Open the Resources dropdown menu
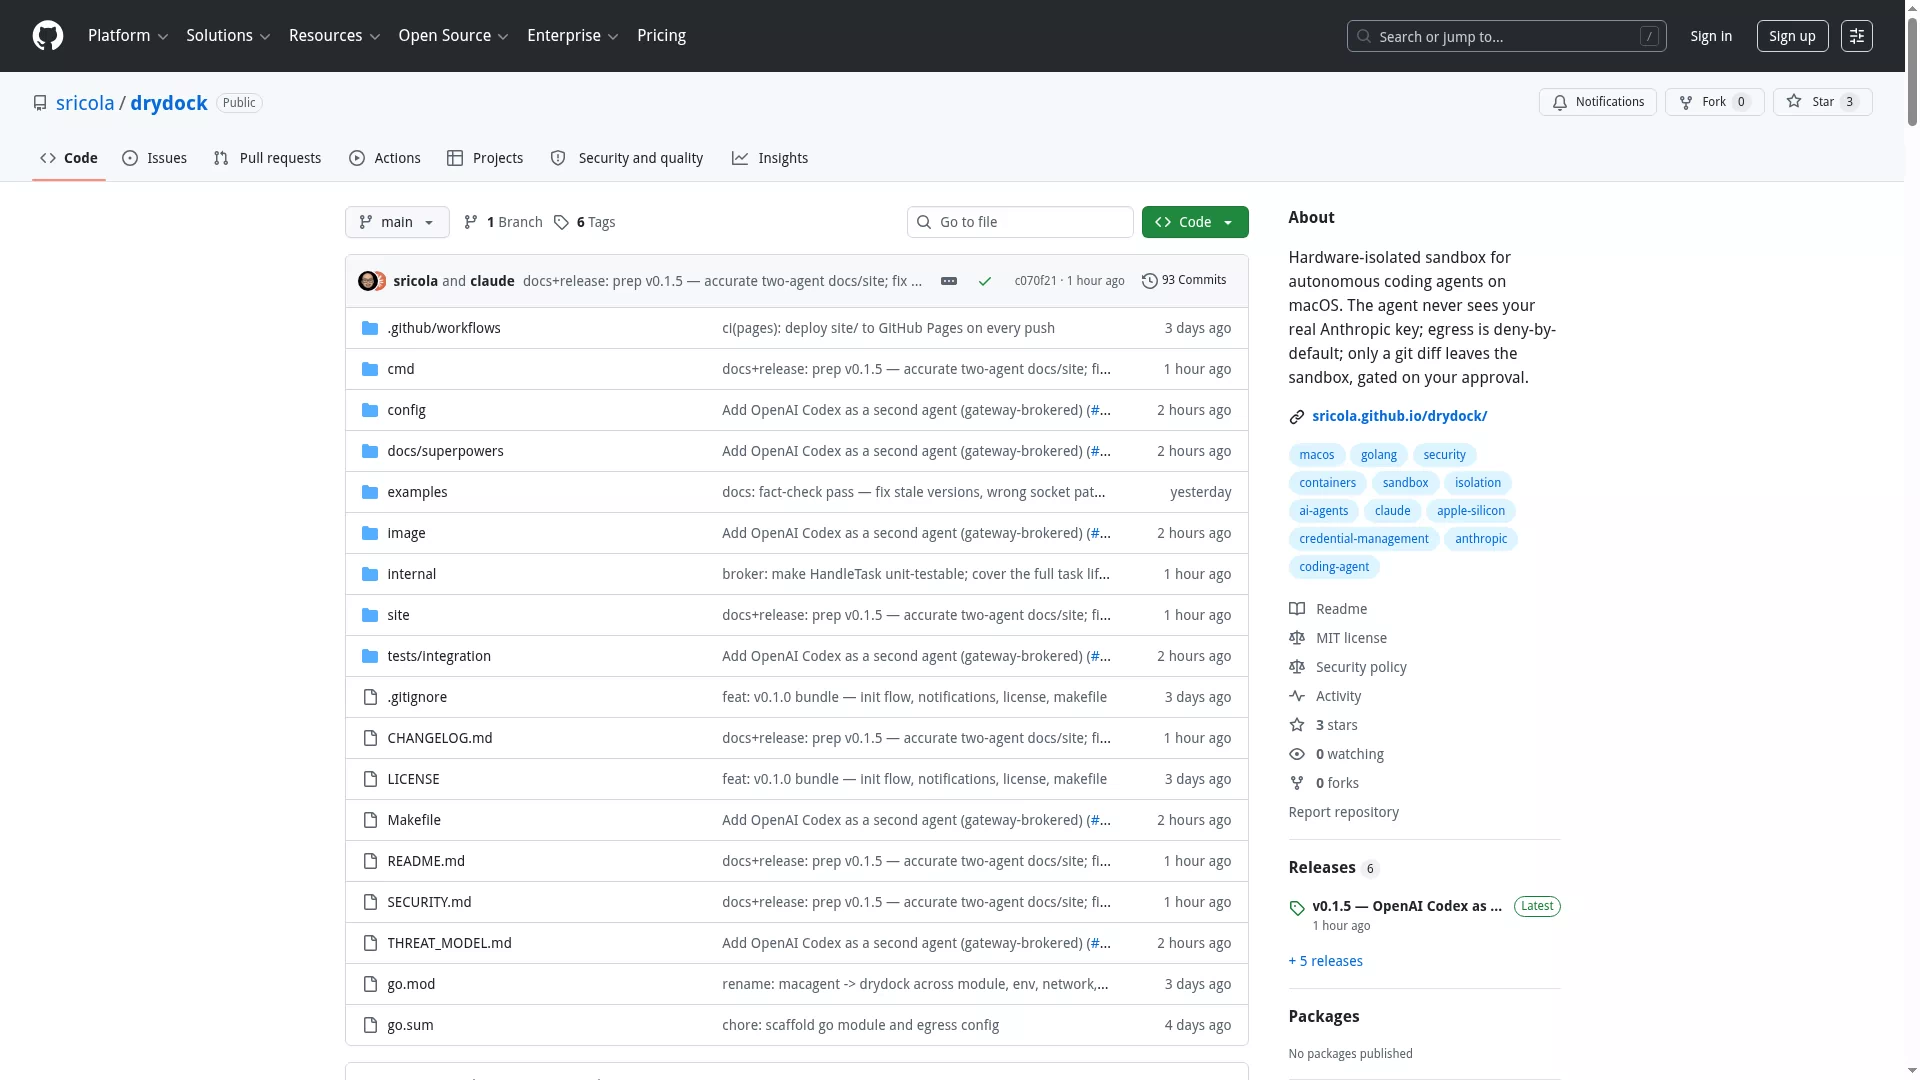Viewport: 1920px width, 1080px height. tap(334, 36)
